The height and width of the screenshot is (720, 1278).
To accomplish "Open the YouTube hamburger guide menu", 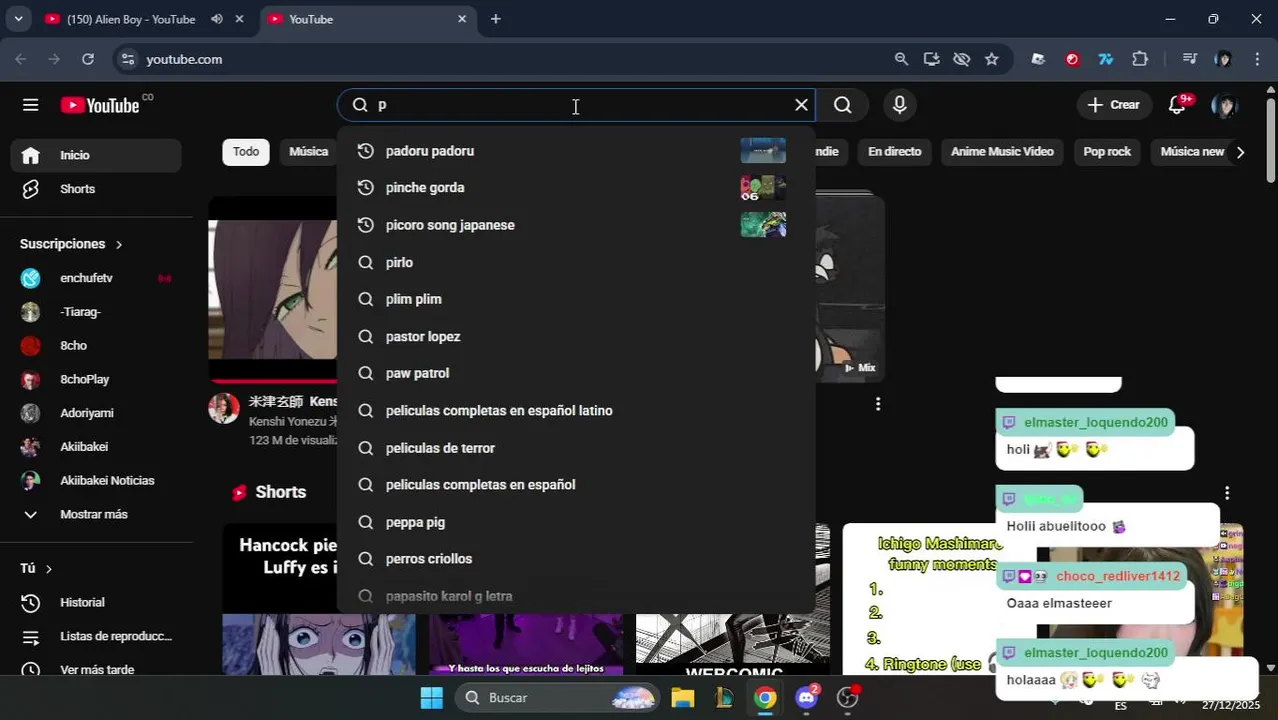I will pos(31,105).
